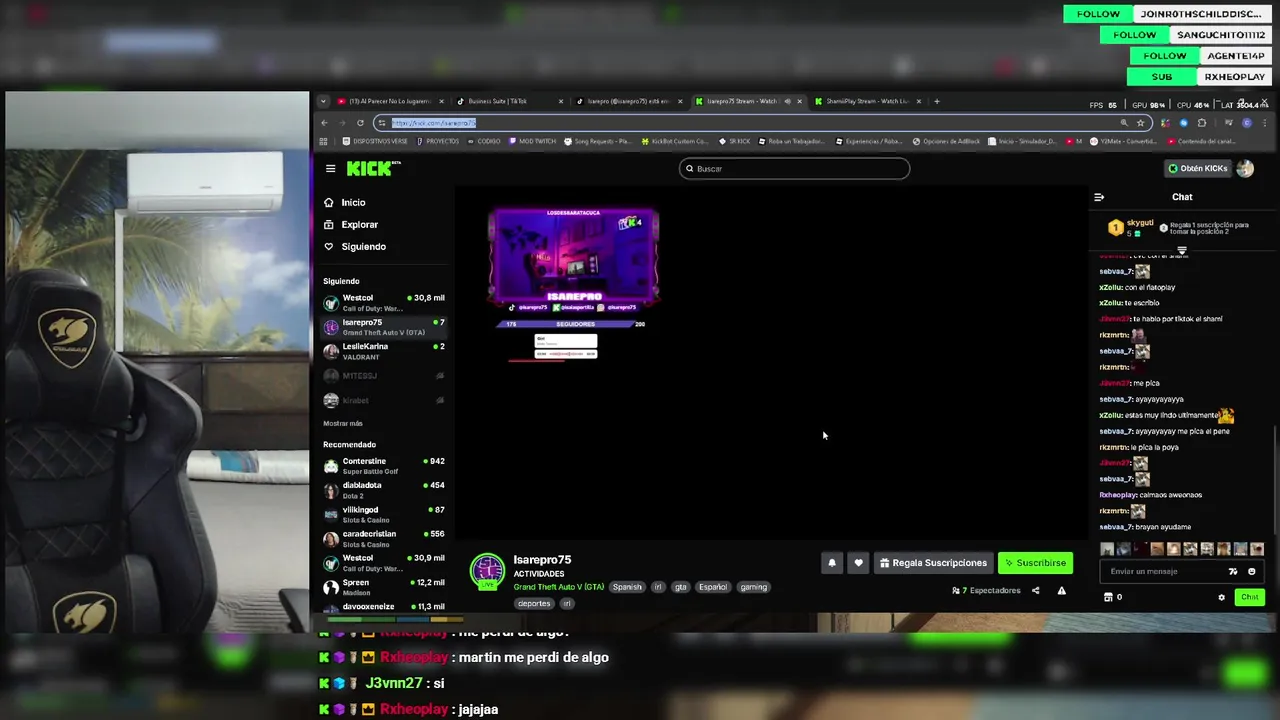Focus the Buscar search field
This screenshot has width=1280, height=720.
point(794,169)
